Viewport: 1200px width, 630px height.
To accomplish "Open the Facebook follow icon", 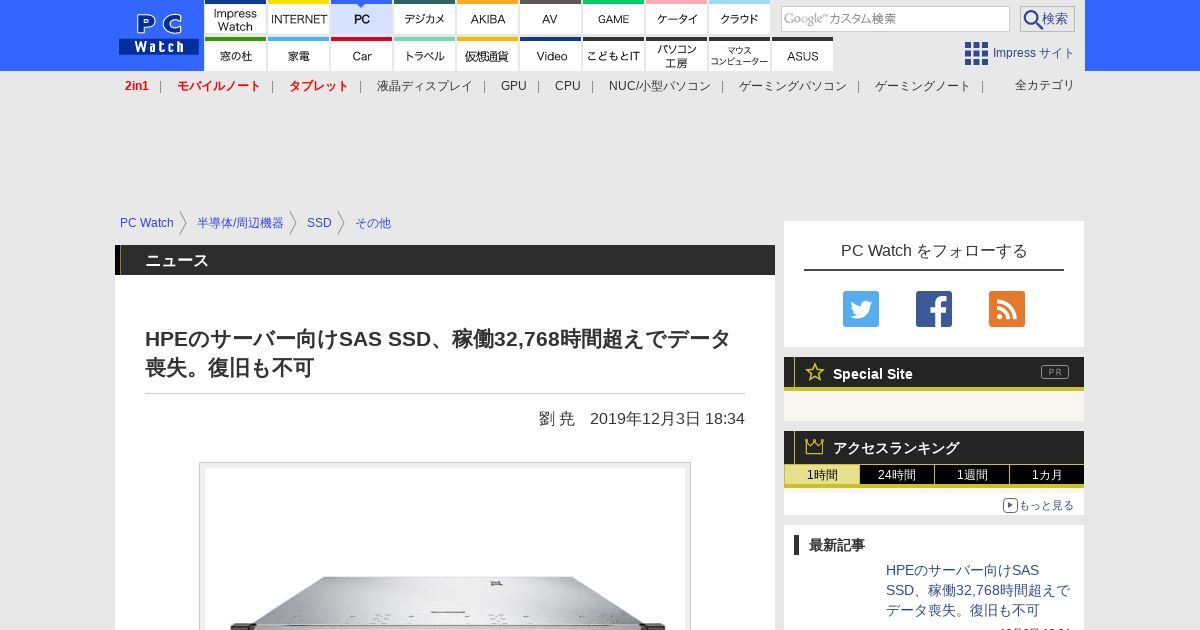I will pyautogui.click(x=934, y=309).
